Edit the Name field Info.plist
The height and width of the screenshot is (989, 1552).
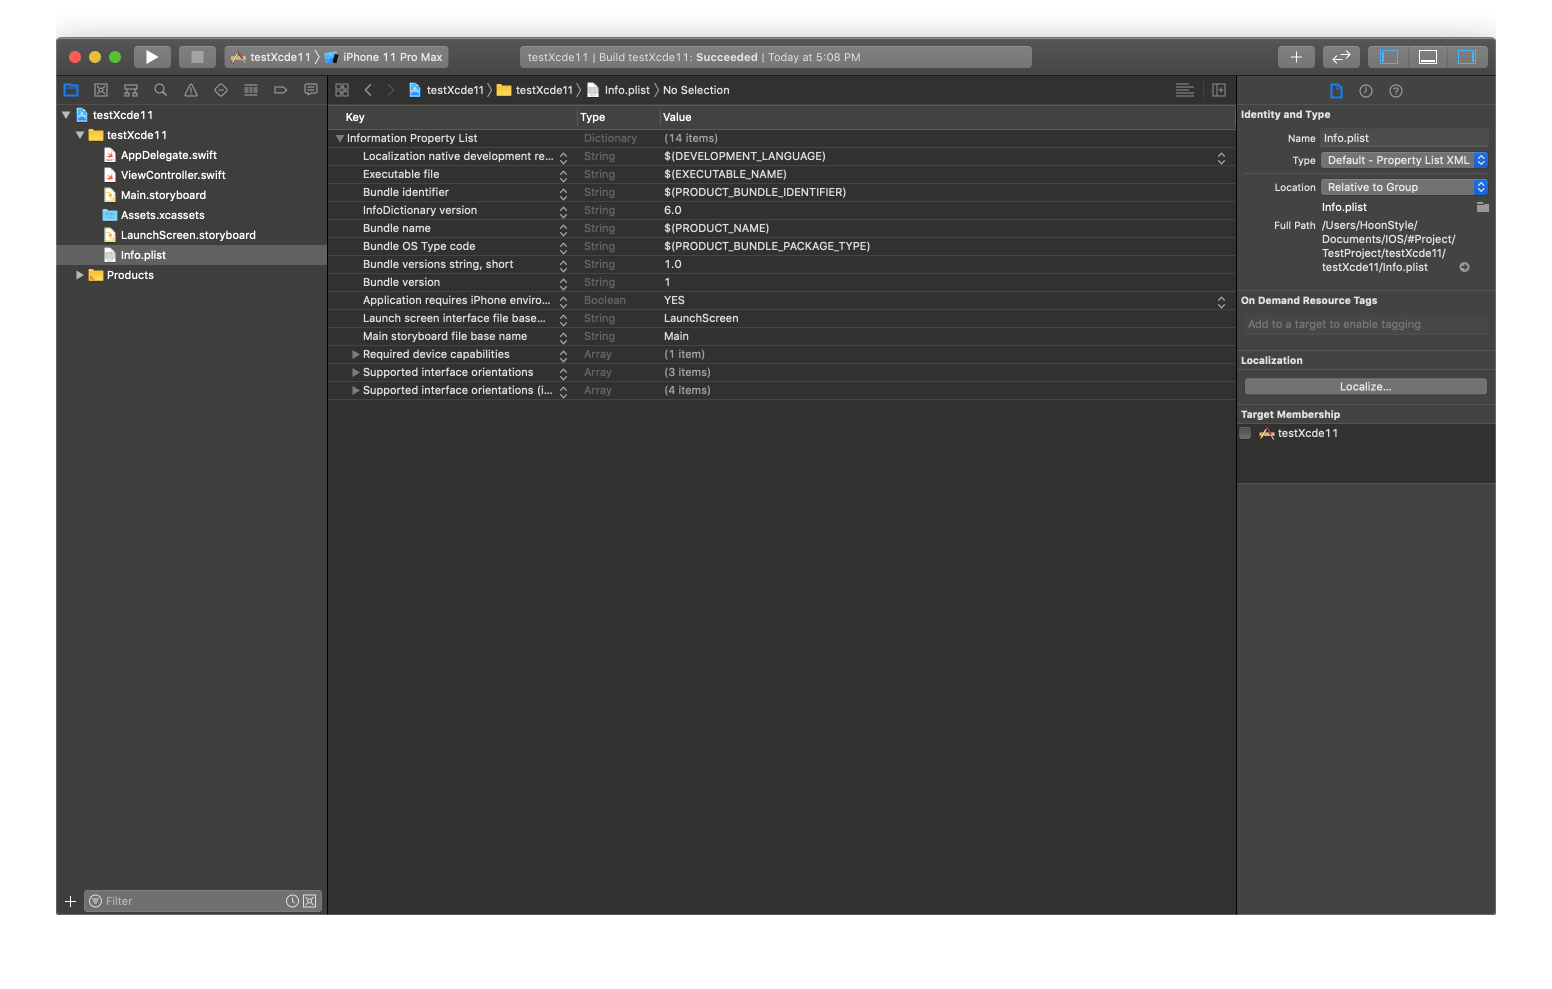(x=1404, y=138)
